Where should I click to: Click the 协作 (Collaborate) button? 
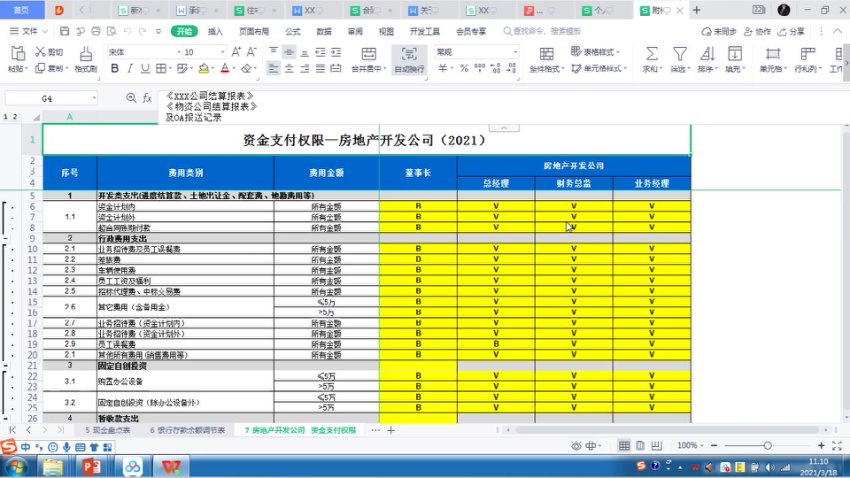[x=760, y=31]
